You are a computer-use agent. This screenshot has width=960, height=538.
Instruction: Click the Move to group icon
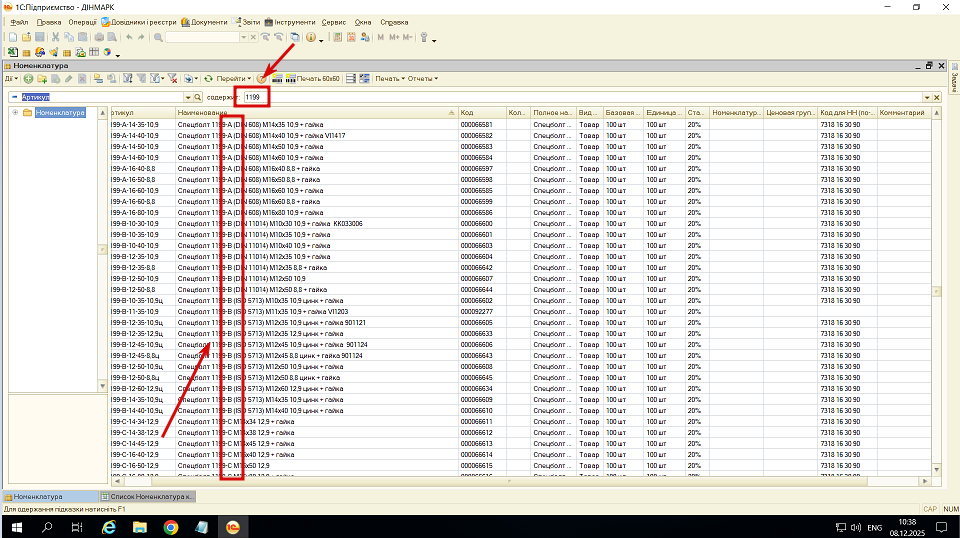tap(111, 79)
